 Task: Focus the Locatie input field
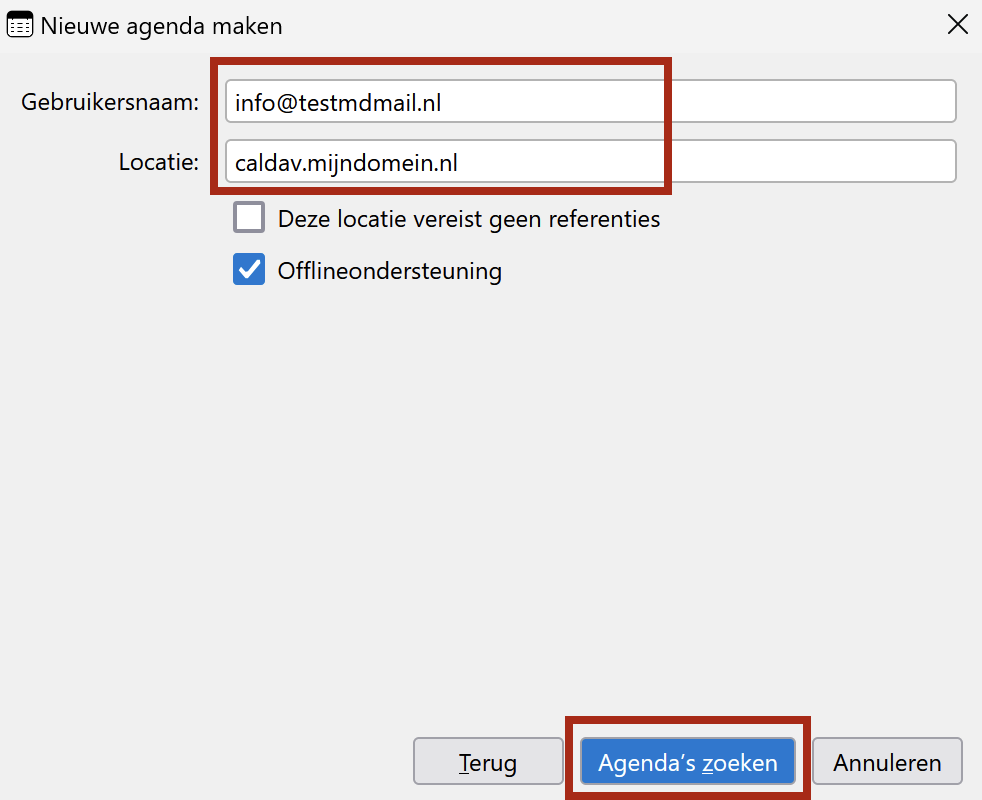pos(590,162)
